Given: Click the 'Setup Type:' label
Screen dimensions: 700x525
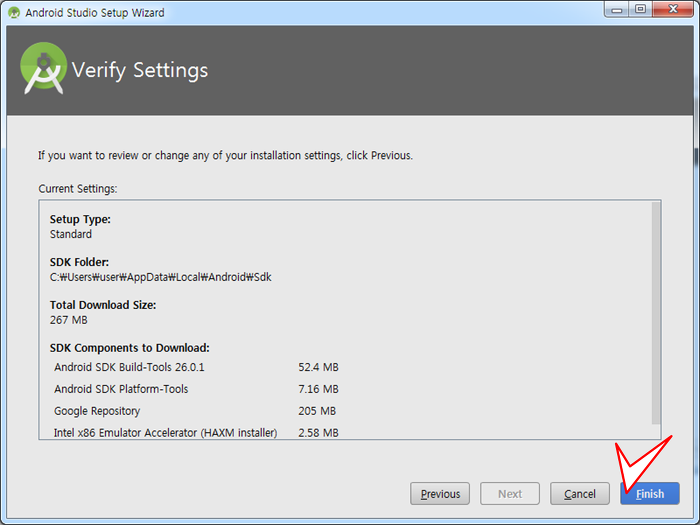Looking at the screenshot, I should coord(80,219).
